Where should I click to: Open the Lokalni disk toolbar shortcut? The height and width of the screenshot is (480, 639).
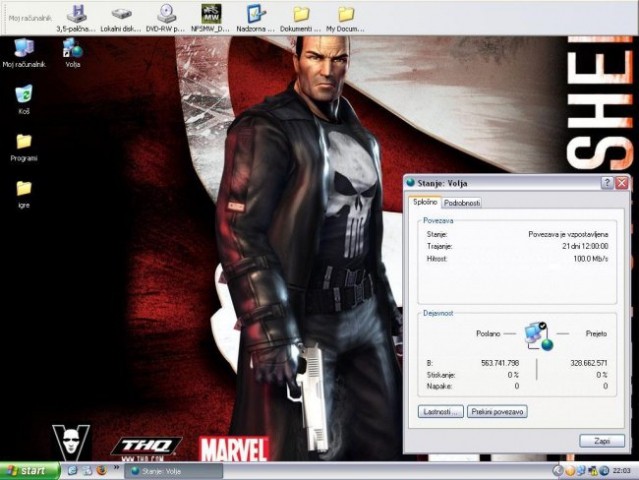coord(121,18)
